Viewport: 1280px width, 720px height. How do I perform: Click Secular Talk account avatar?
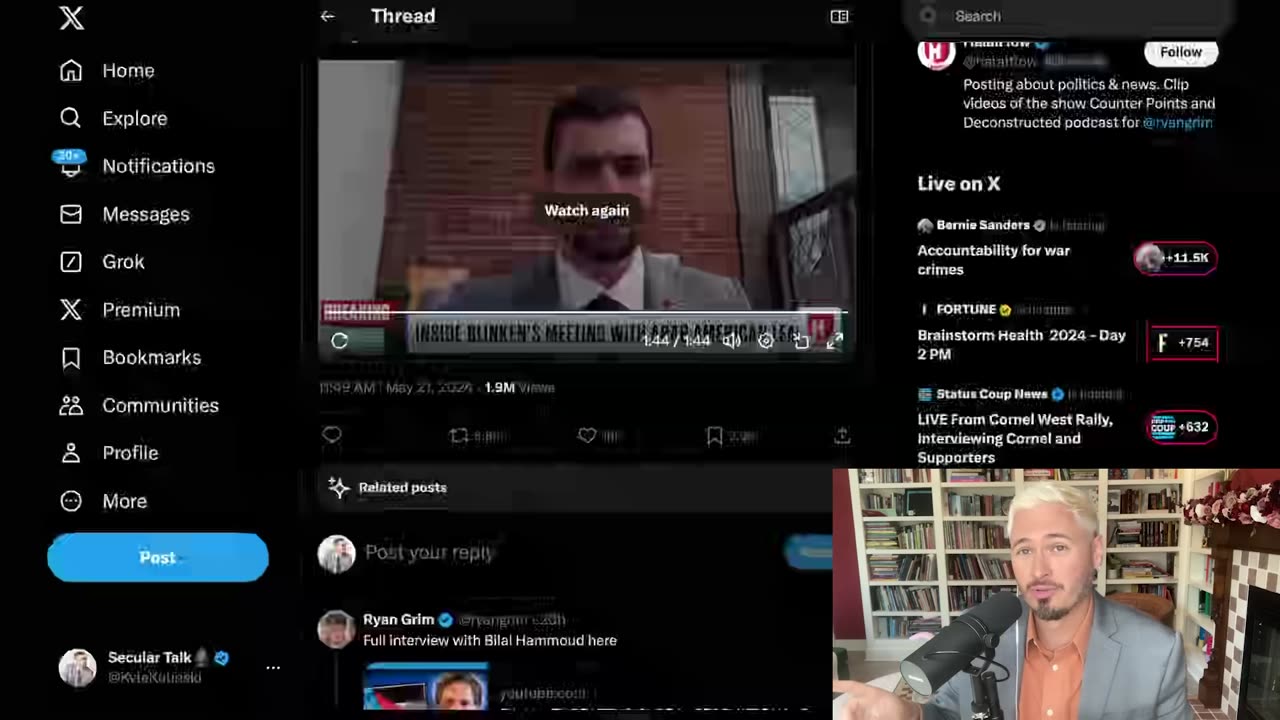(77, 667)
